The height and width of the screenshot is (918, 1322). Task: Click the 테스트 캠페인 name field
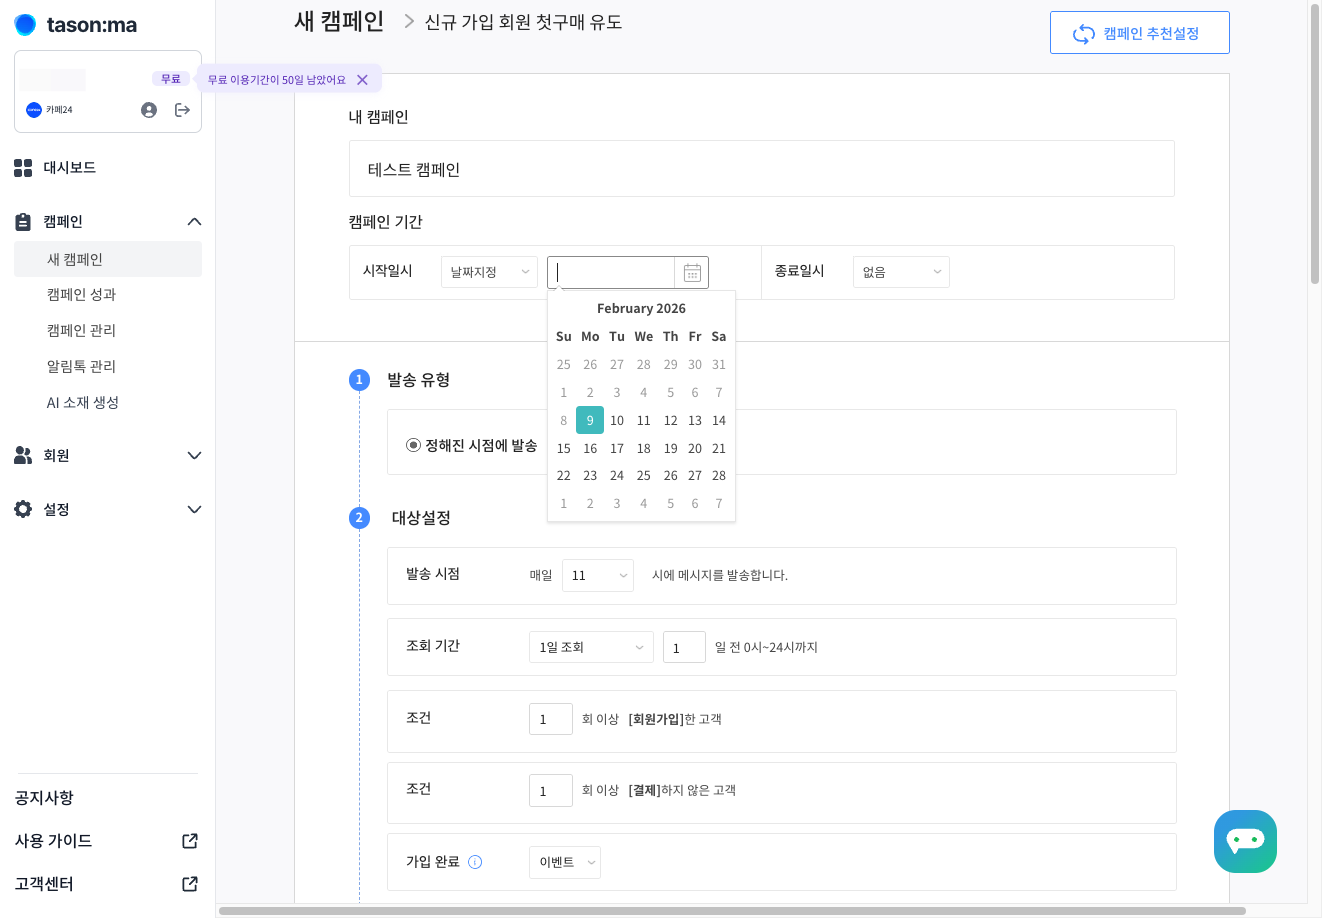[x=762, y=169]
